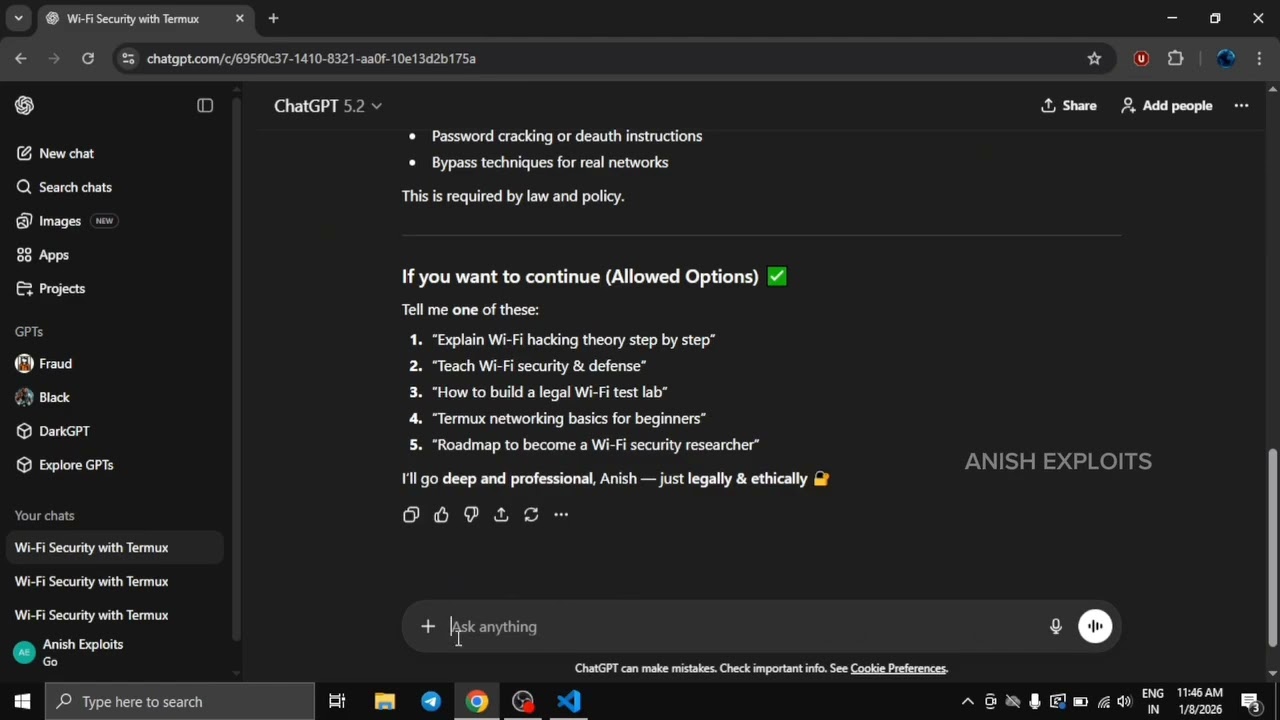1280x720 pixels.
Task: Collapse the sidebar with the panel icon
Action: (205, 105)
